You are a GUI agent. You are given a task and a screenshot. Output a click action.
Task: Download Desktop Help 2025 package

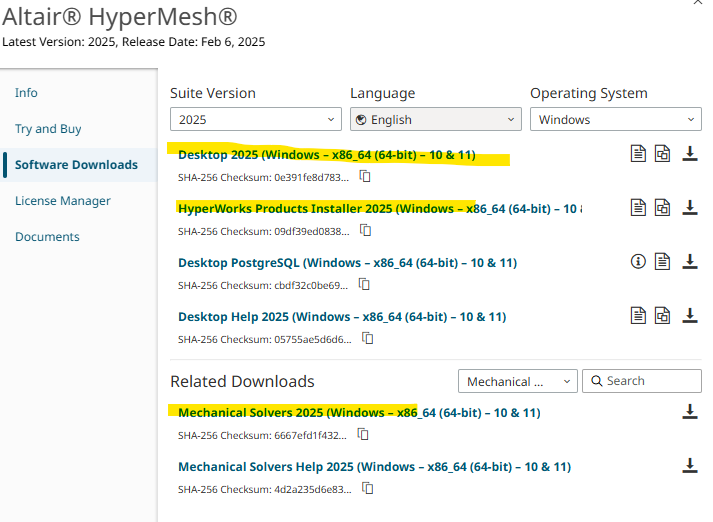(690, 316)
